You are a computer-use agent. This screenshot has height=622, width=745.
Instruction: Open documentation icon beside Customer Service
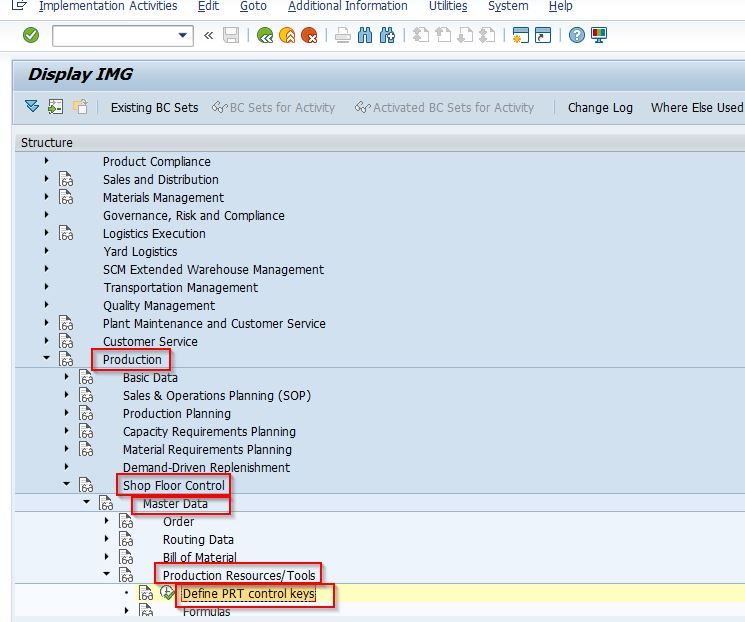click(x=66, y=341)
